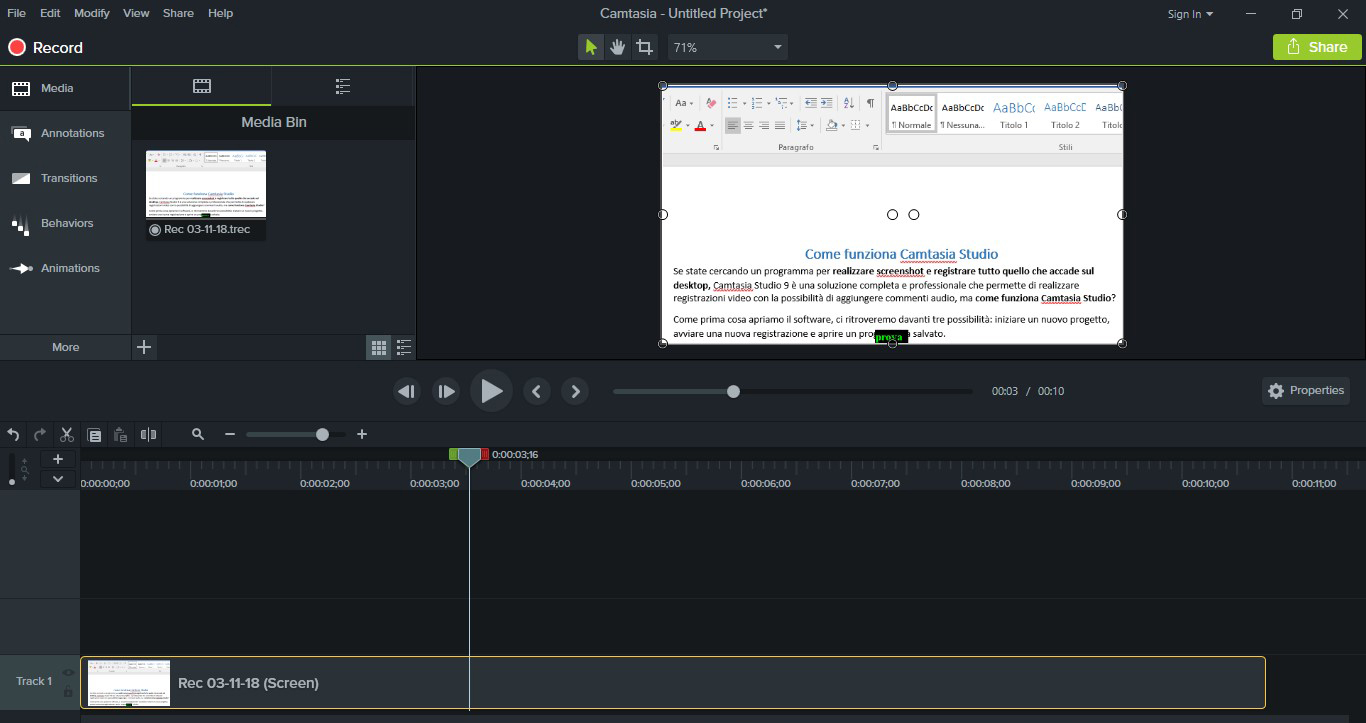Select the Edit arrow tool

(x=591, y=46)
